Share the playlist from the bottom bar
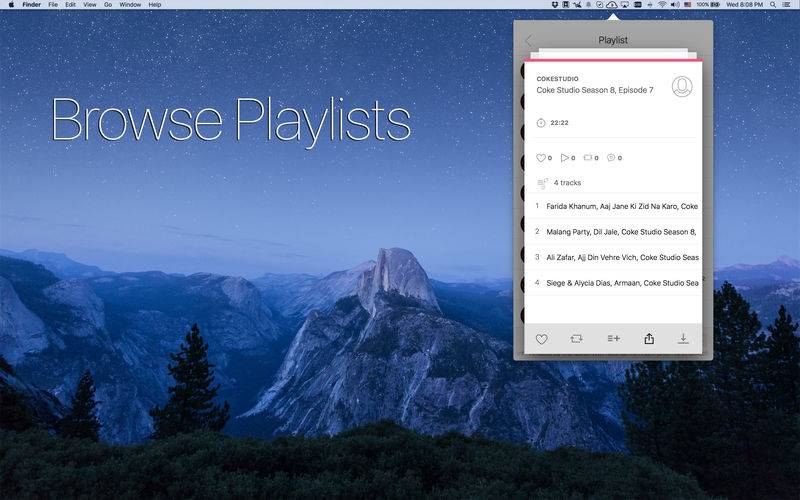 click(648, 338)
